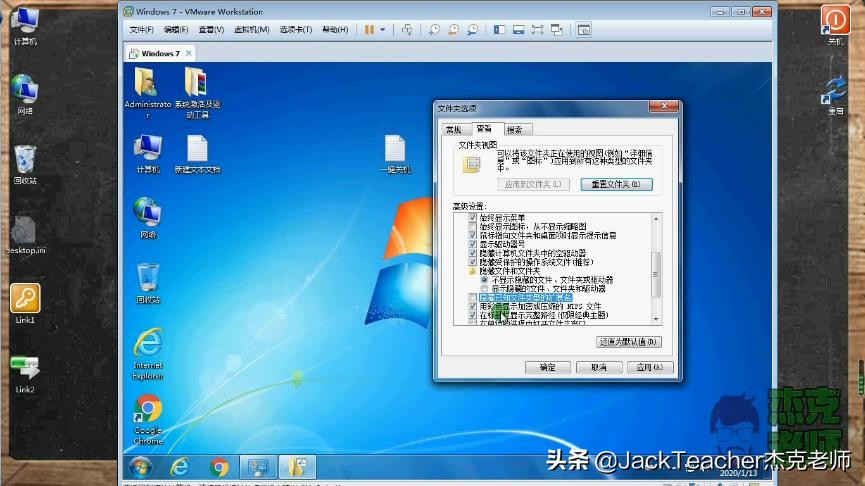
Task: Select the 系统激活及驱动工具 folder icon
Action: pos(197,93)
